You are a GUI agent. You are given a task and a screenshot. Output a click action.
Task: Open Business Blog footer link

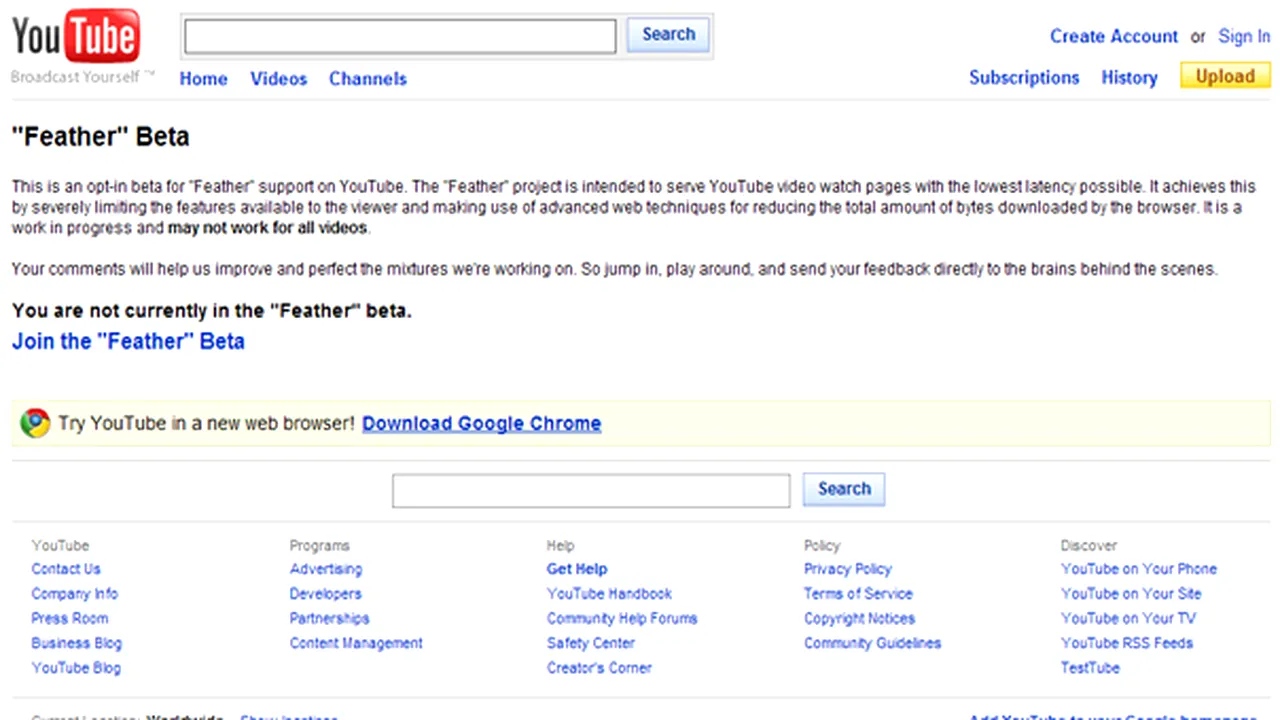[x=76, y=643]
